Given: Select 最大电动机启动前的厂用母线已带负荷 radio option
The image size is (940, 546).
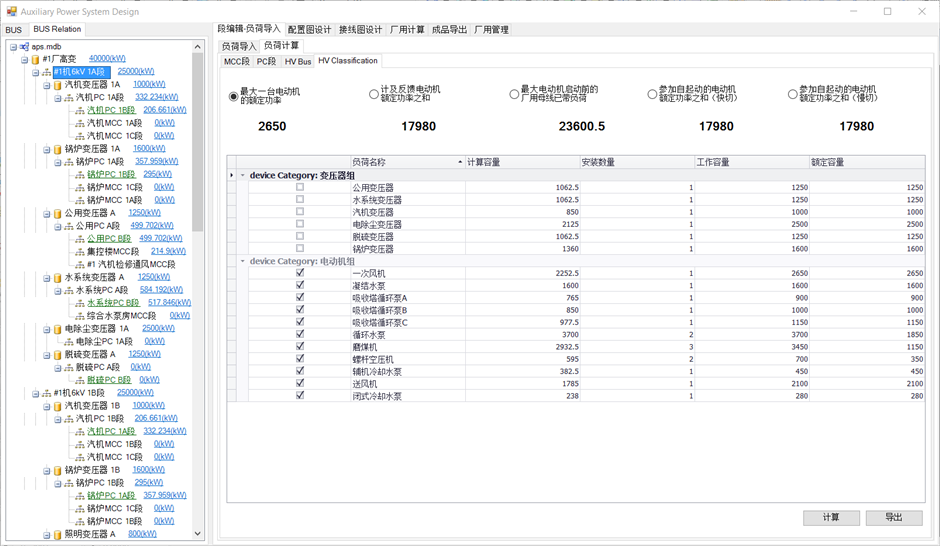Looking at the screenshot, I should 514,94.
